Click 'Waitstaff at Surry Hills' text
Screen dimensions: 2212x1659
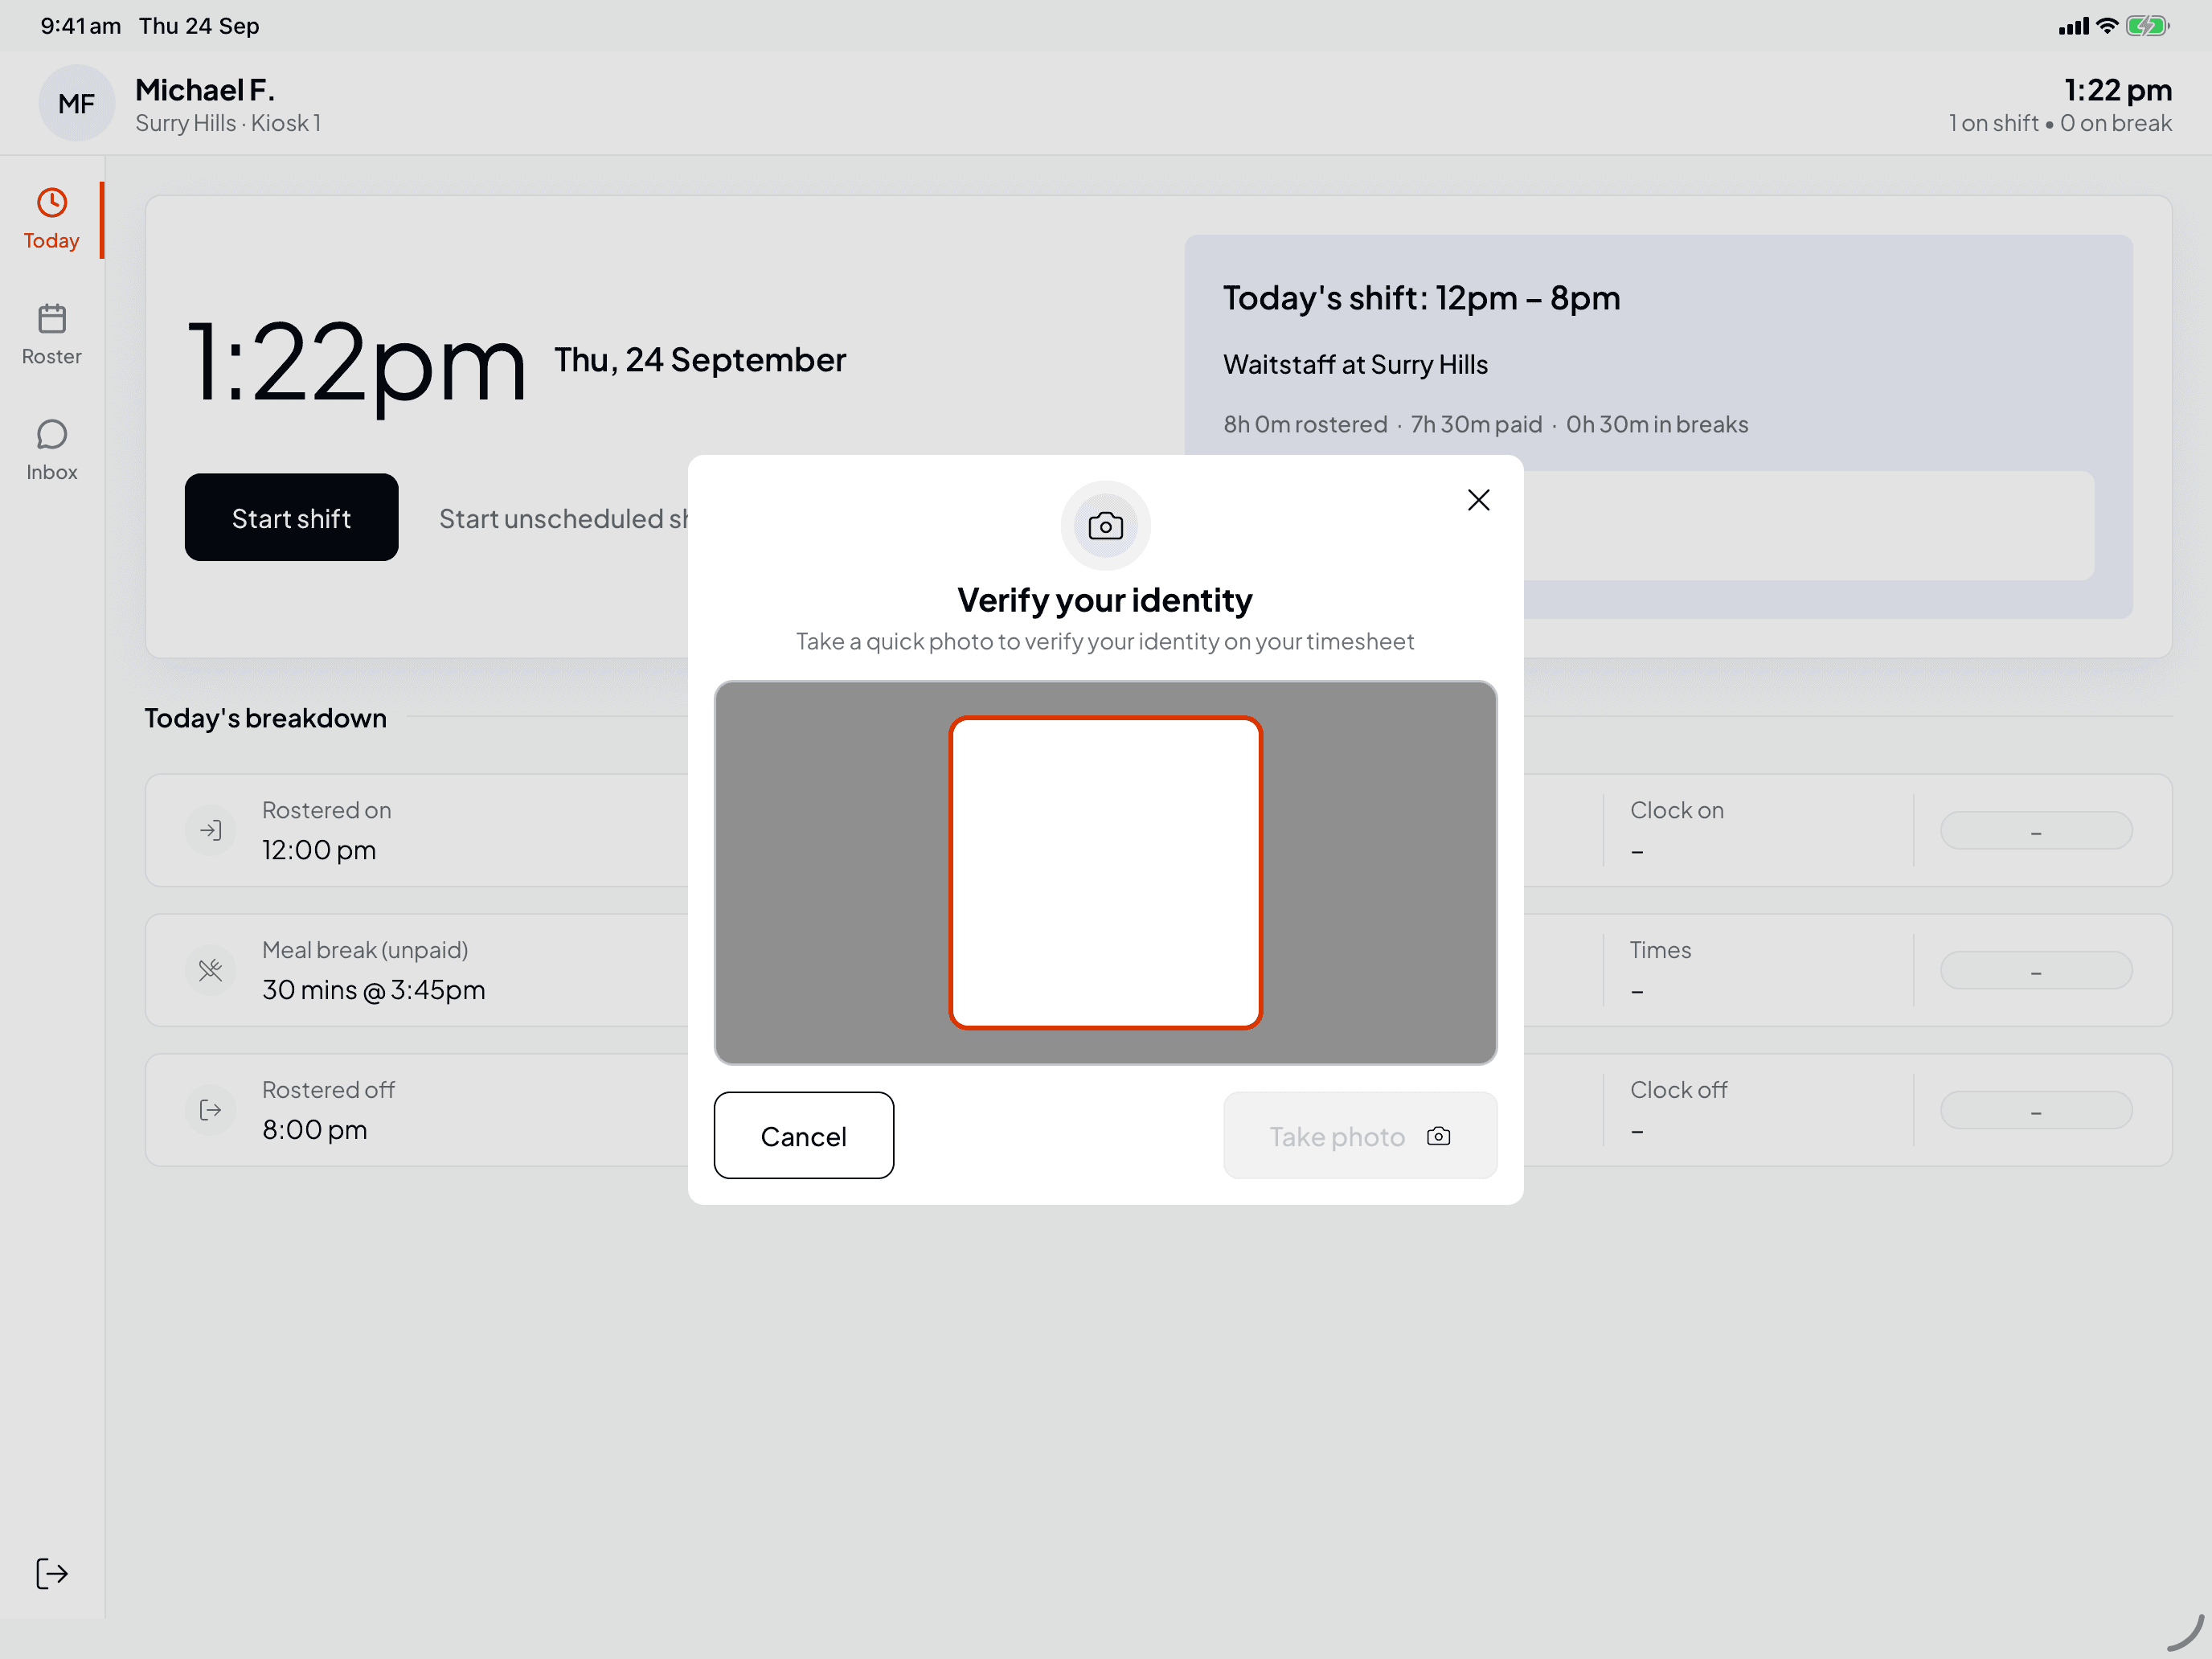1355,364
